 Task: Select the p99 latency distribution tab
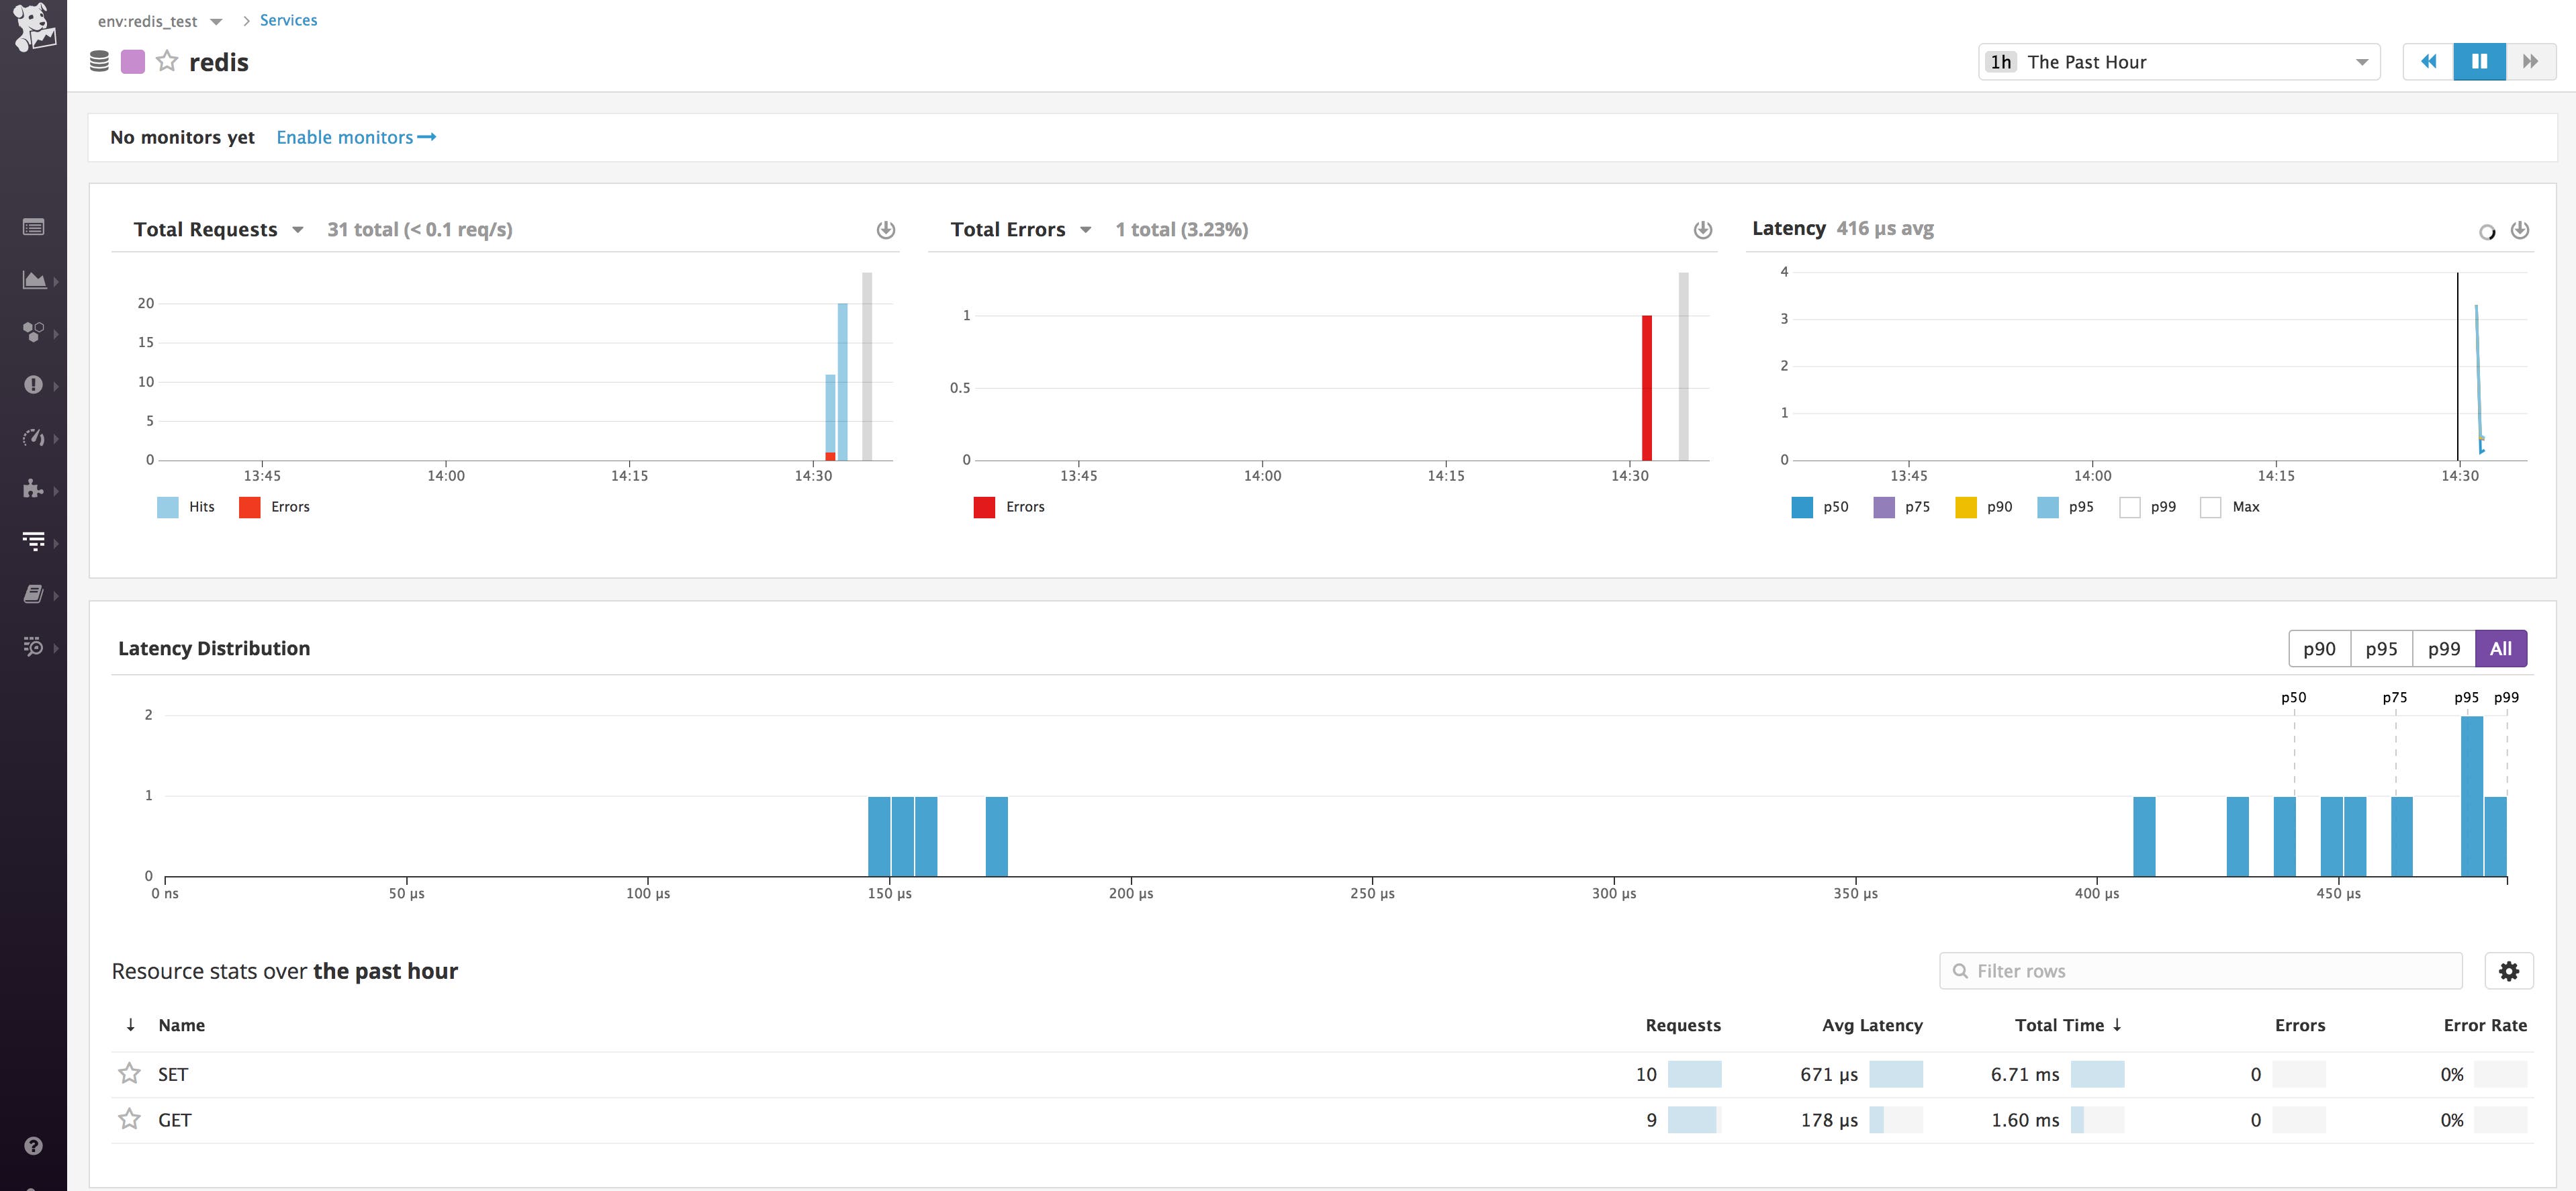pos(2444,648)
